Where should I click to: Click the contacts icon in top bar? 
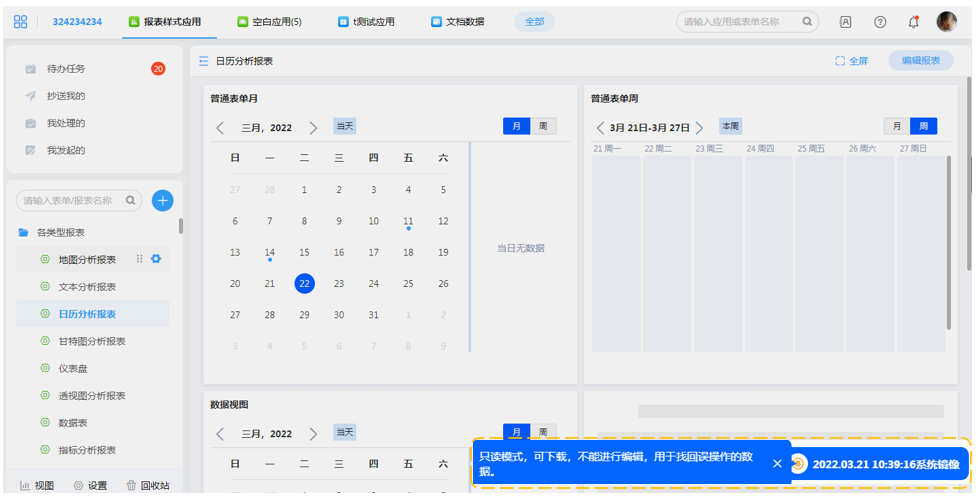[845, 21]
